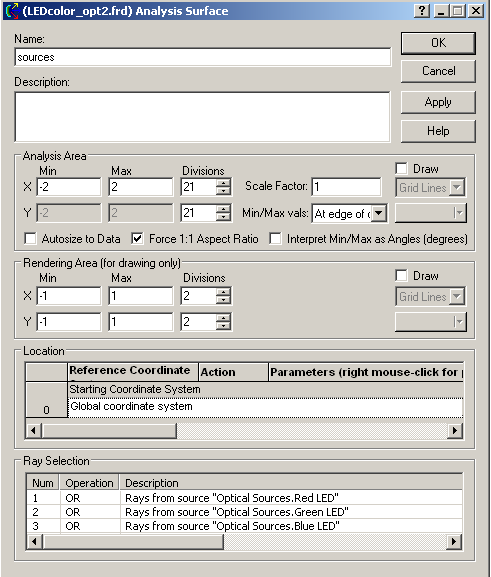This screenshot has height=577, width=491.
Task: Click Rendering Area X Max field
Action: 141,296
